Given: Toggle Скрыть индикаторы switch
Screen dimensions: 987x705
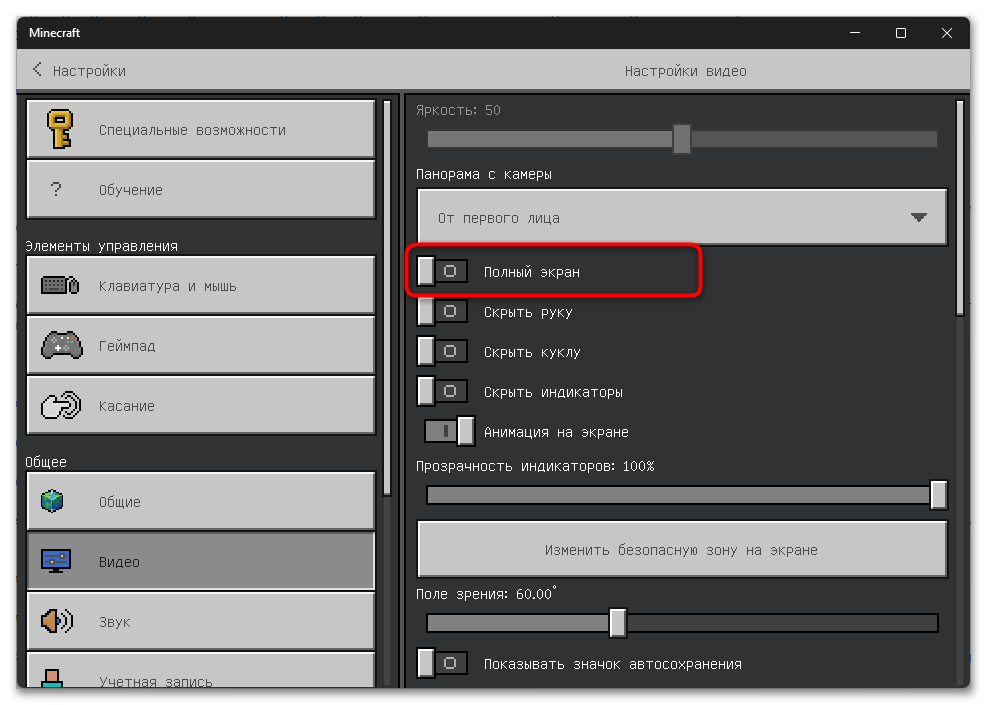Looking at the screenshot, I should pyautogui.click(x=443, y=392).
